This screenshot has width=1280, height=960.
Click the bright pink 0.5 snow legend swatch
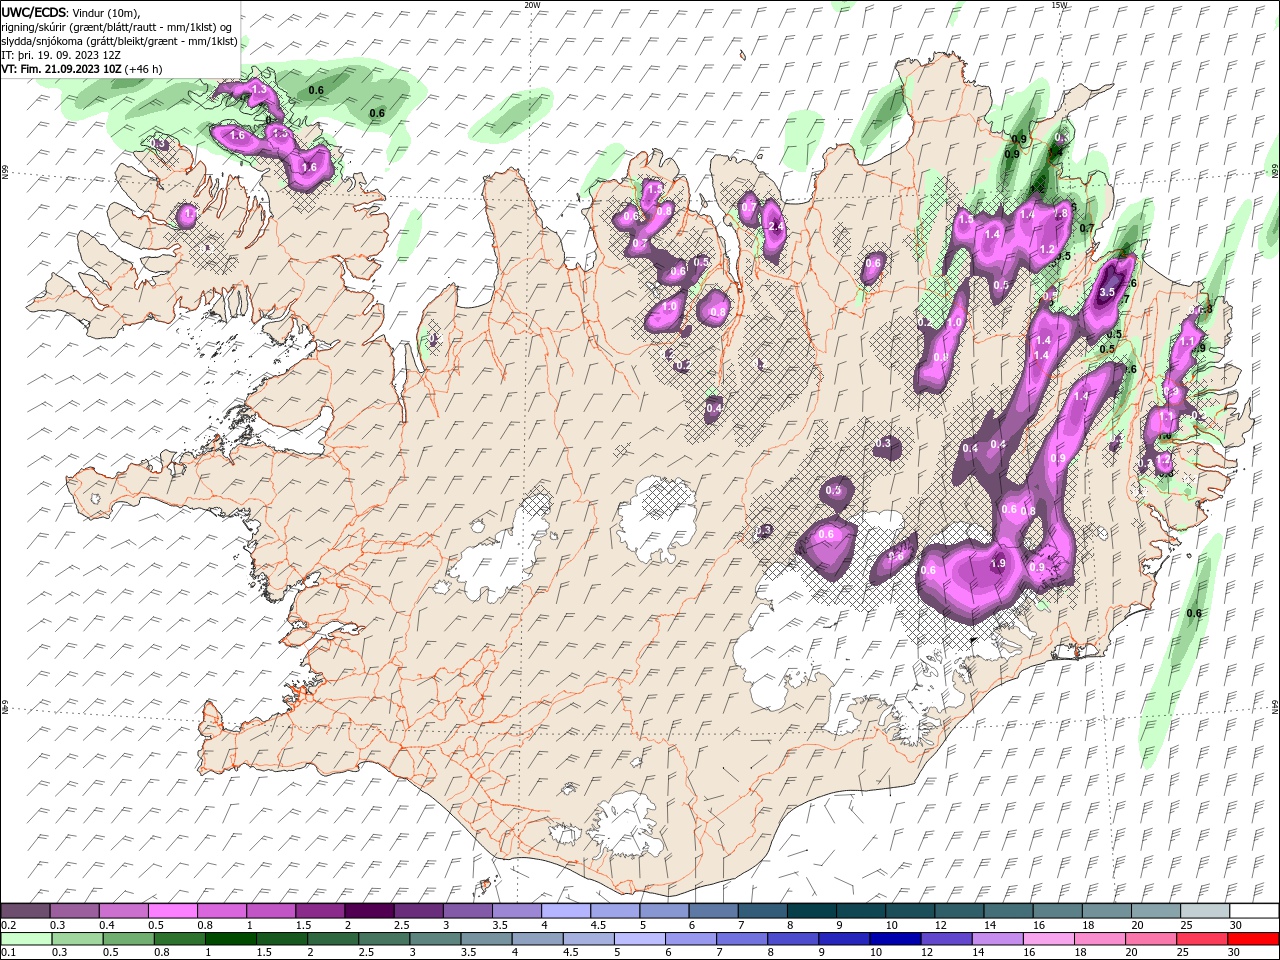(173, 910)
